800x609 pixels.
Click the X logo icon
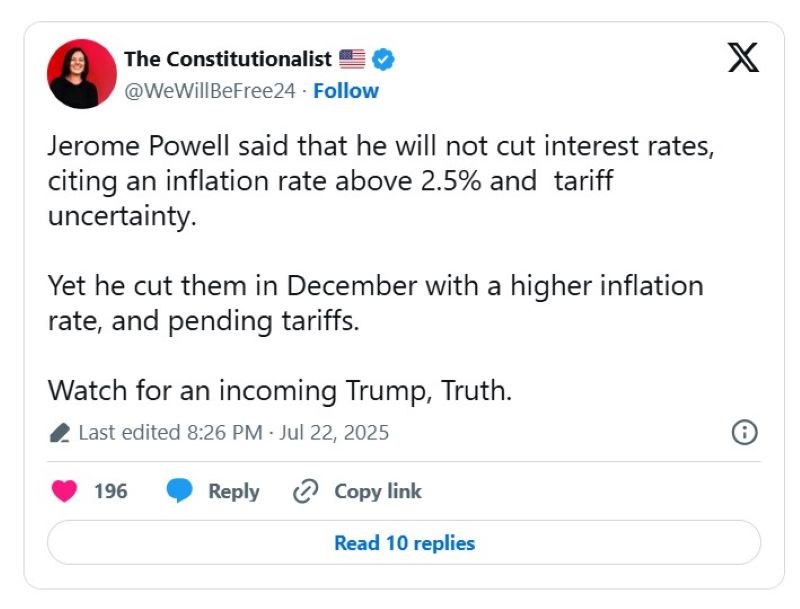point(742,58)
